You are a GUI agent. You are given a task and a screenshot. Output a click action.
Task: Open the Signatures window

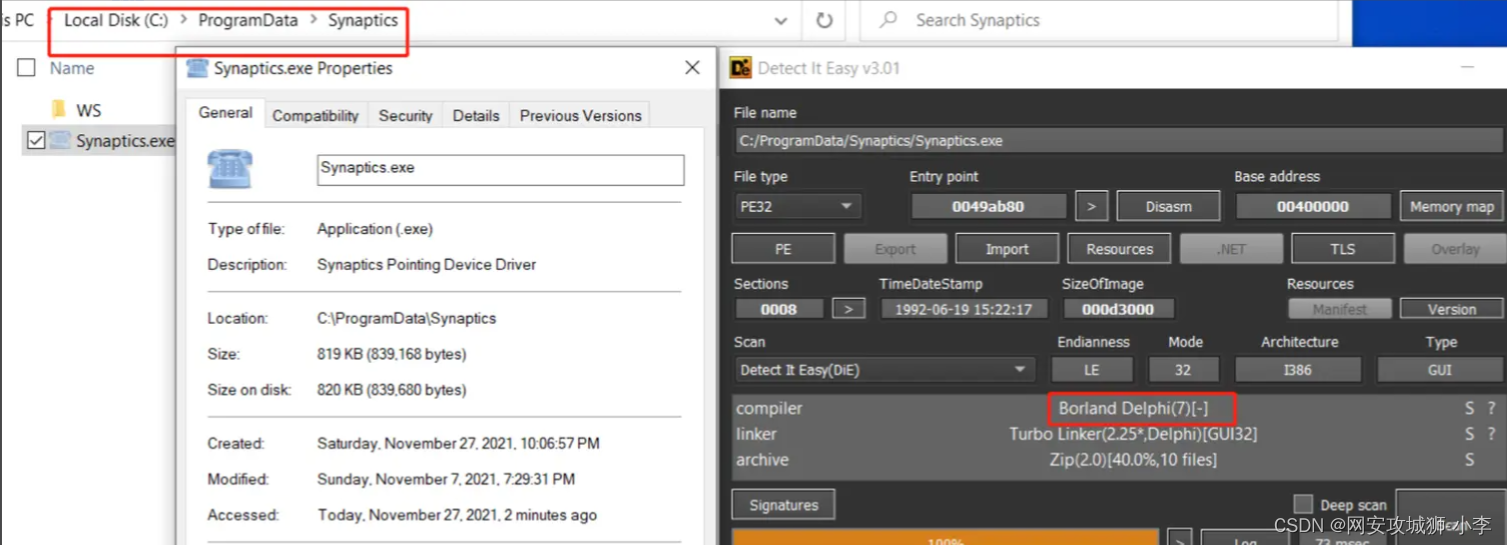tap(783, 505)
